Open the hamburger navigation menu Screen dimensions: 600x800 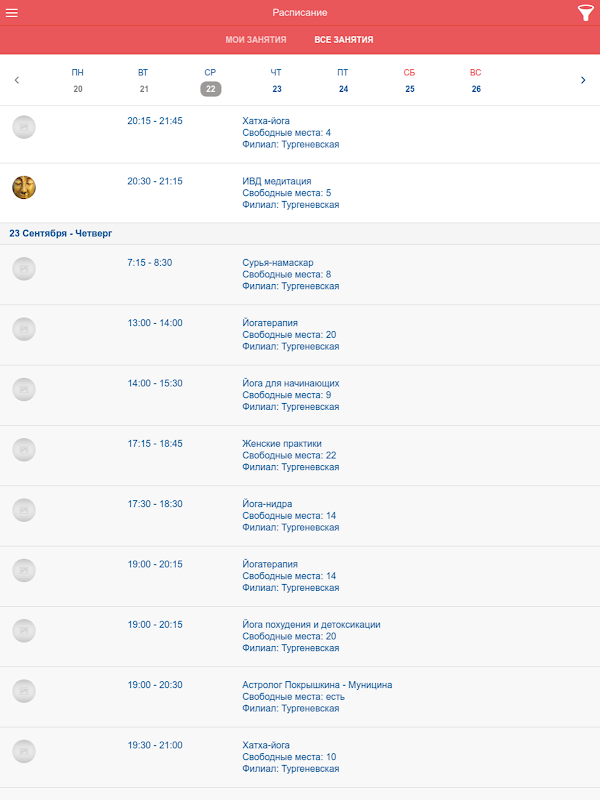(13, 12)
